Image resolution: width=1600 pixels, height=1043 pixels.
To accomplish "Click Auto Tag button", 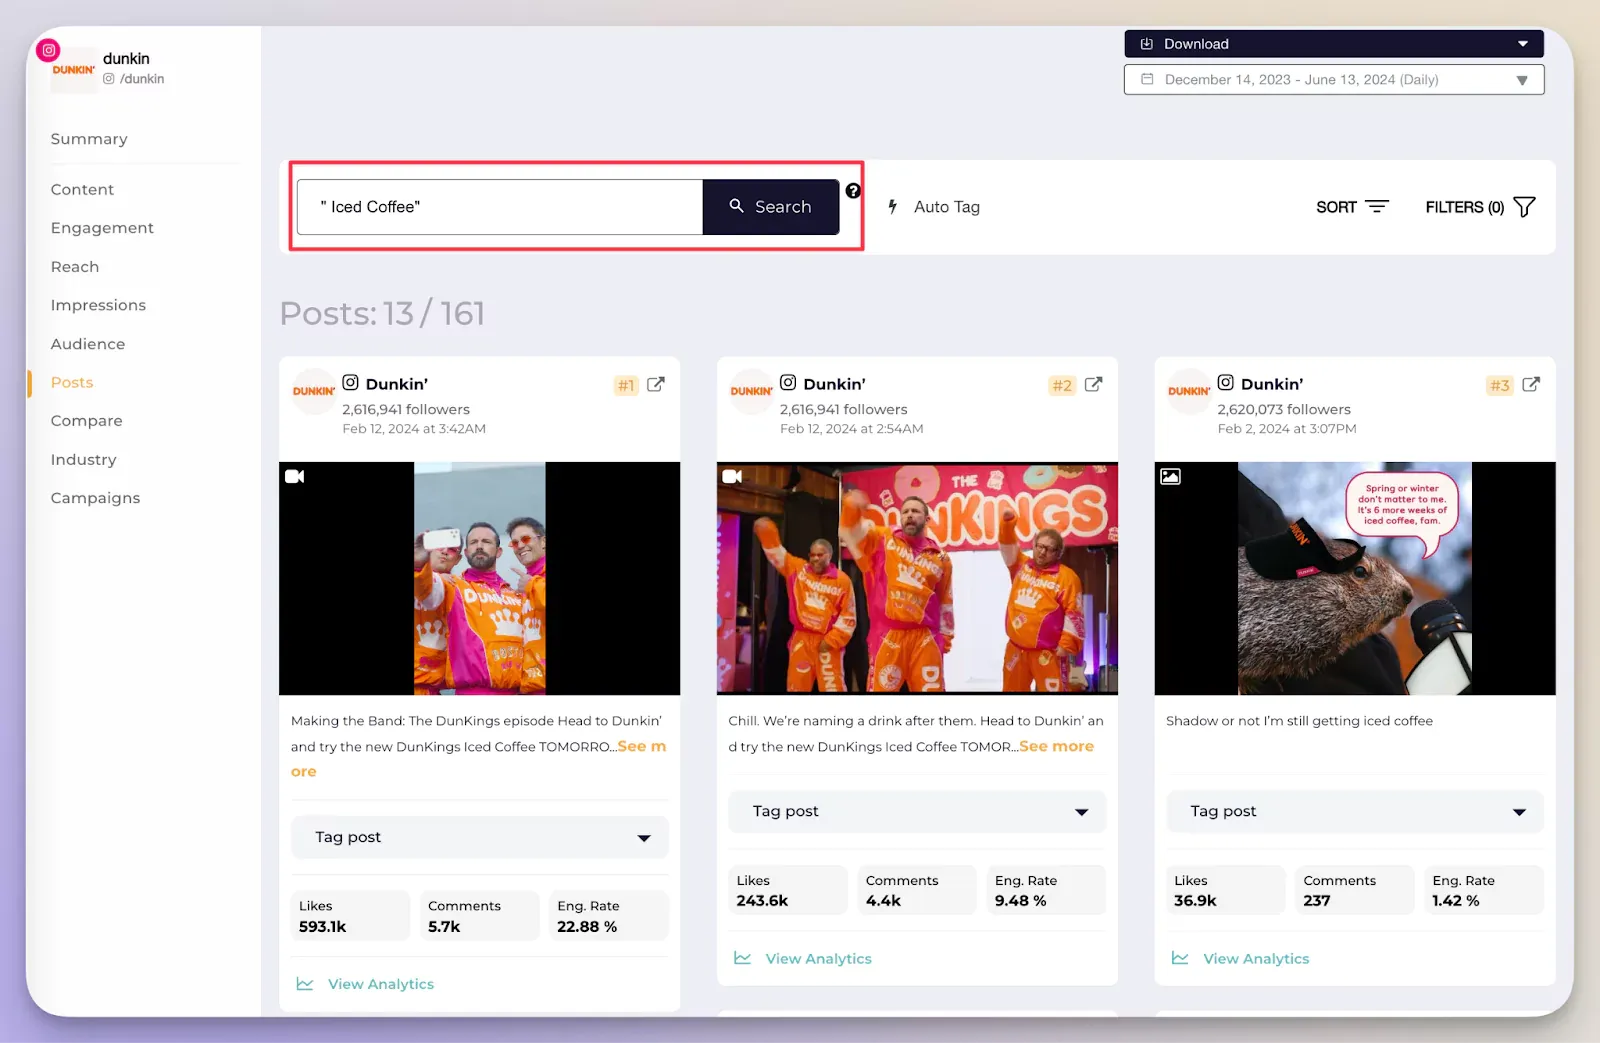I will (x=934, y=207).
